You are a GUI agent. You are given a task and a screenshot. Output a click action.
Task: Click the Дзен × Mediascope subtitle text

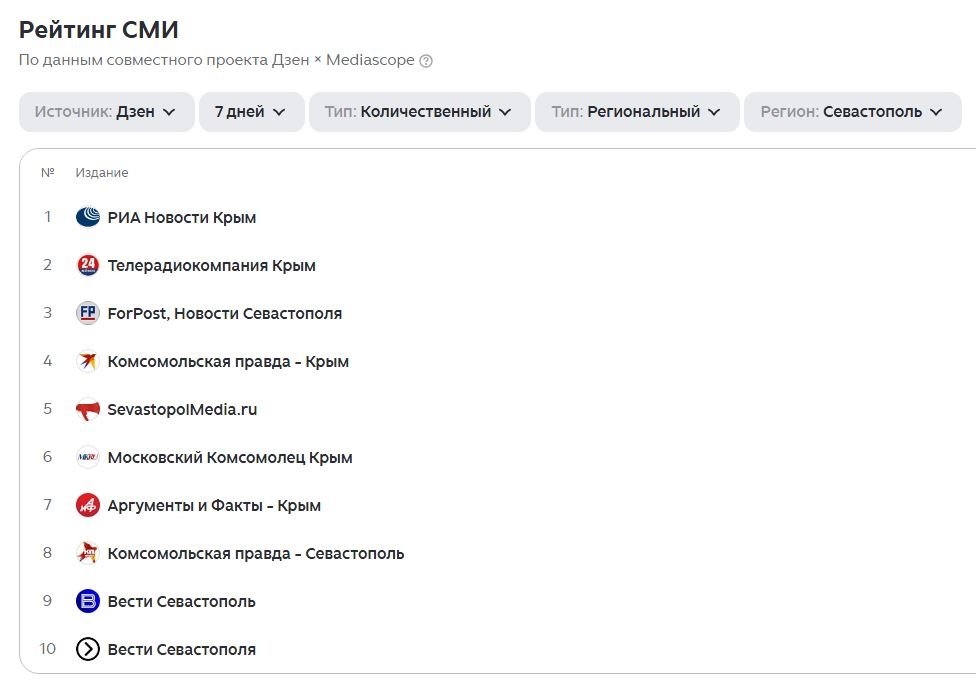(343, 60)
